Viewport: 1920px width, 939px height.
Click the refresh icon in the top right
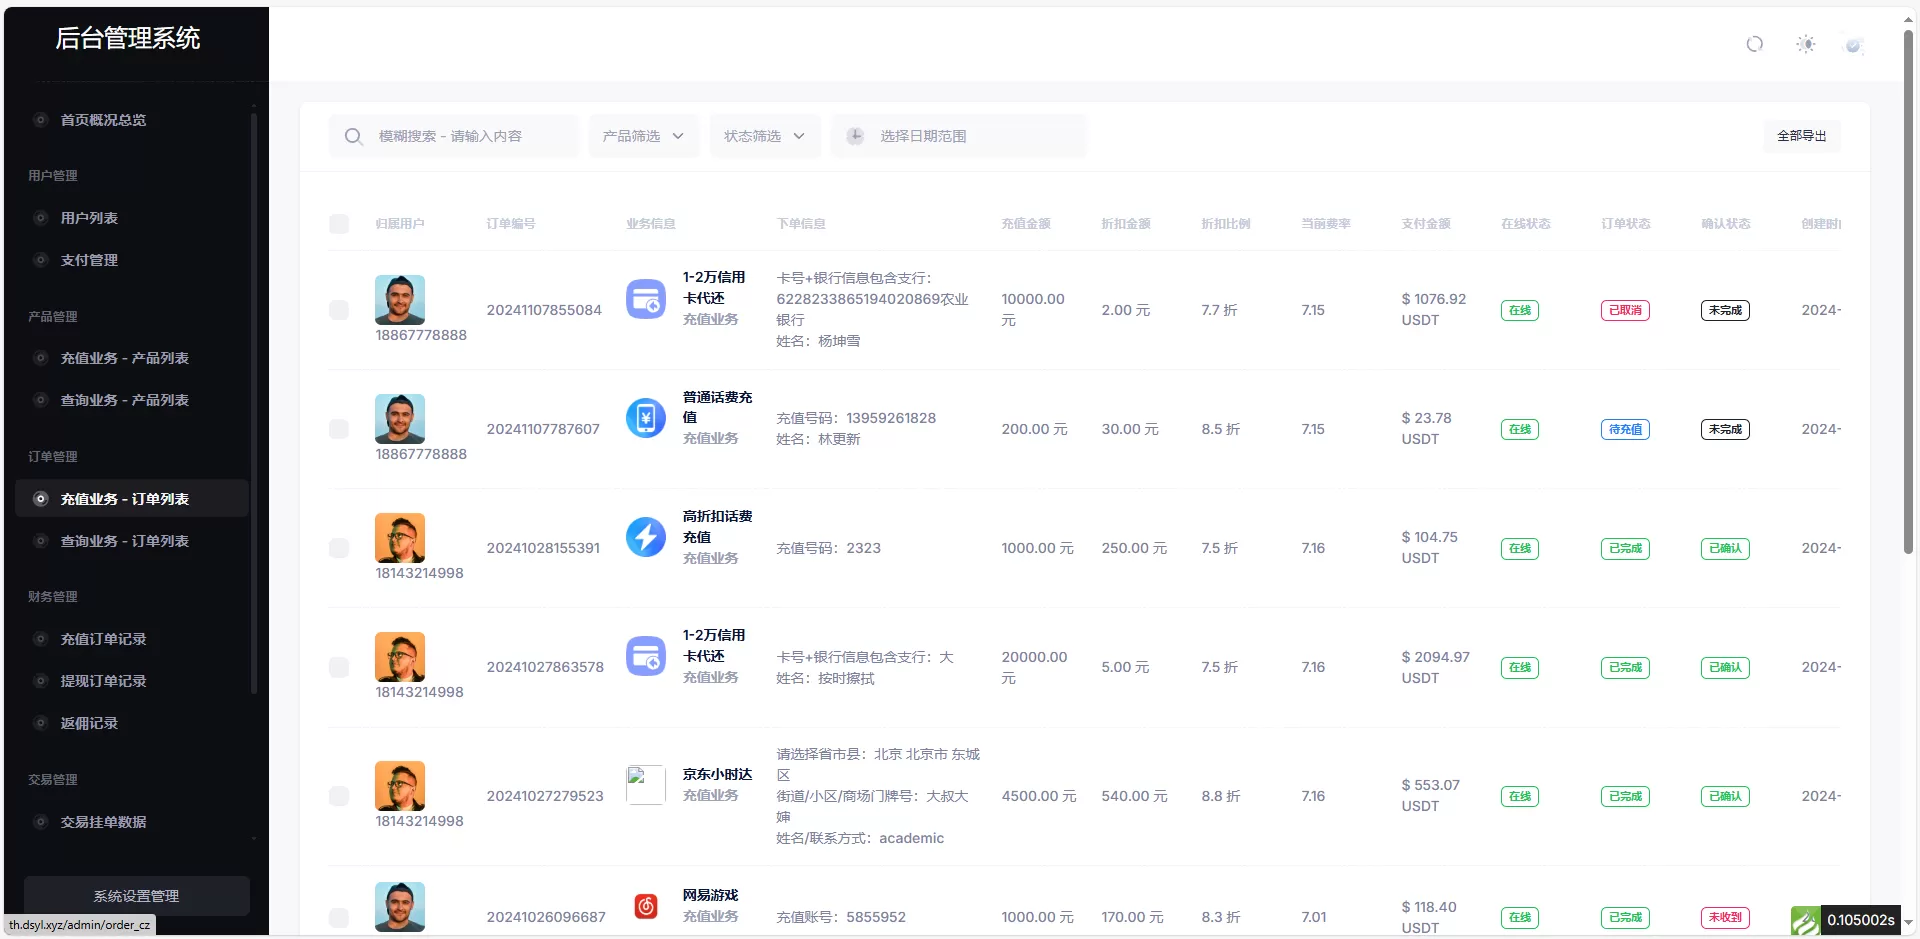click(x=1755, y=44)
